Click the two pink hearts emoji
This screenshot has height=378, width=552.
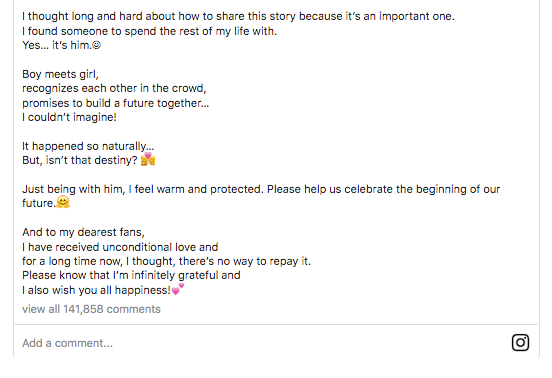coord(178,289)
